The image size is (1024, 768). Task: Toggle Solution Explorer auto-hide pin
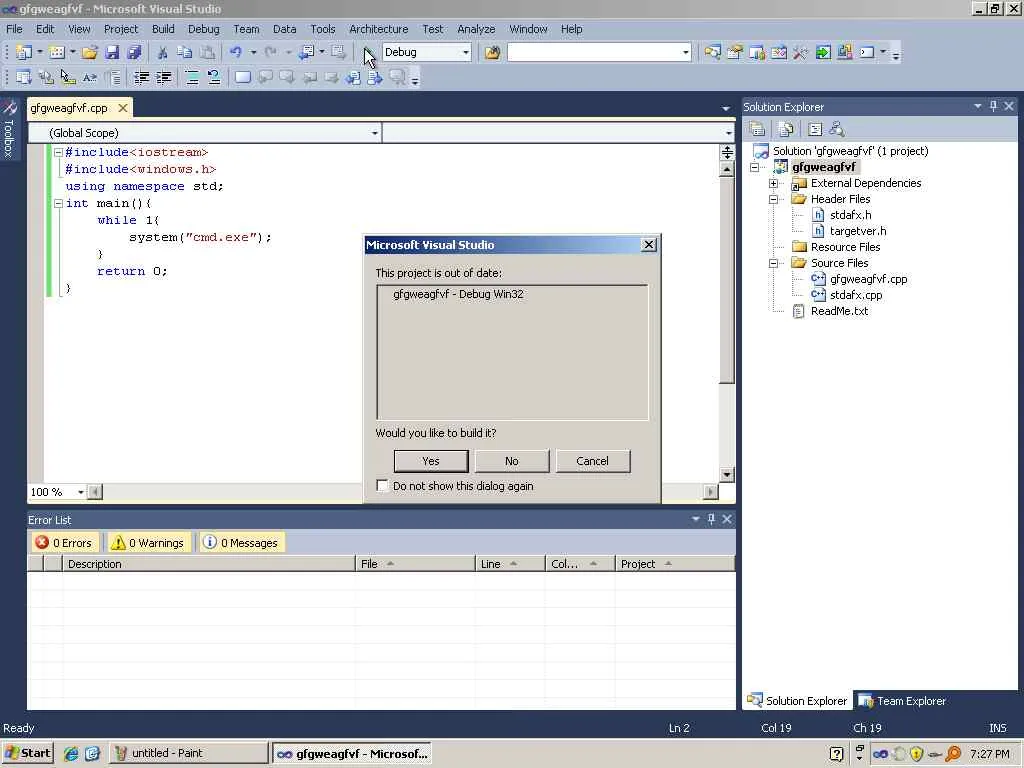click(993, 106)
